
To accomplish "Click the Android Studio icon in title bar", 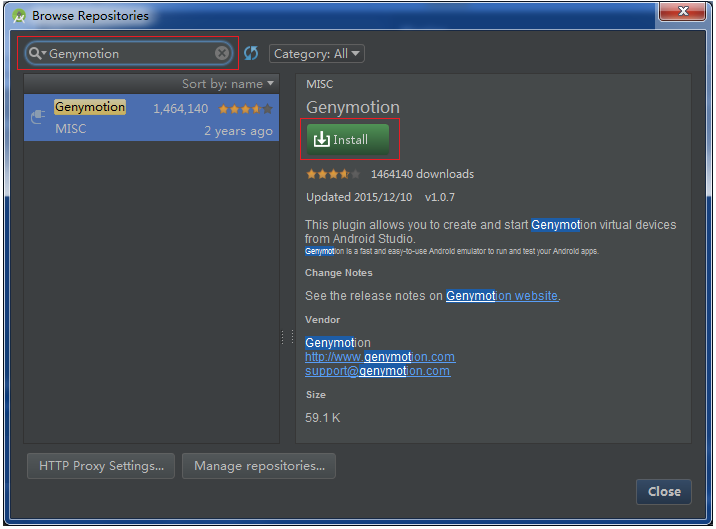I will 19,16.
